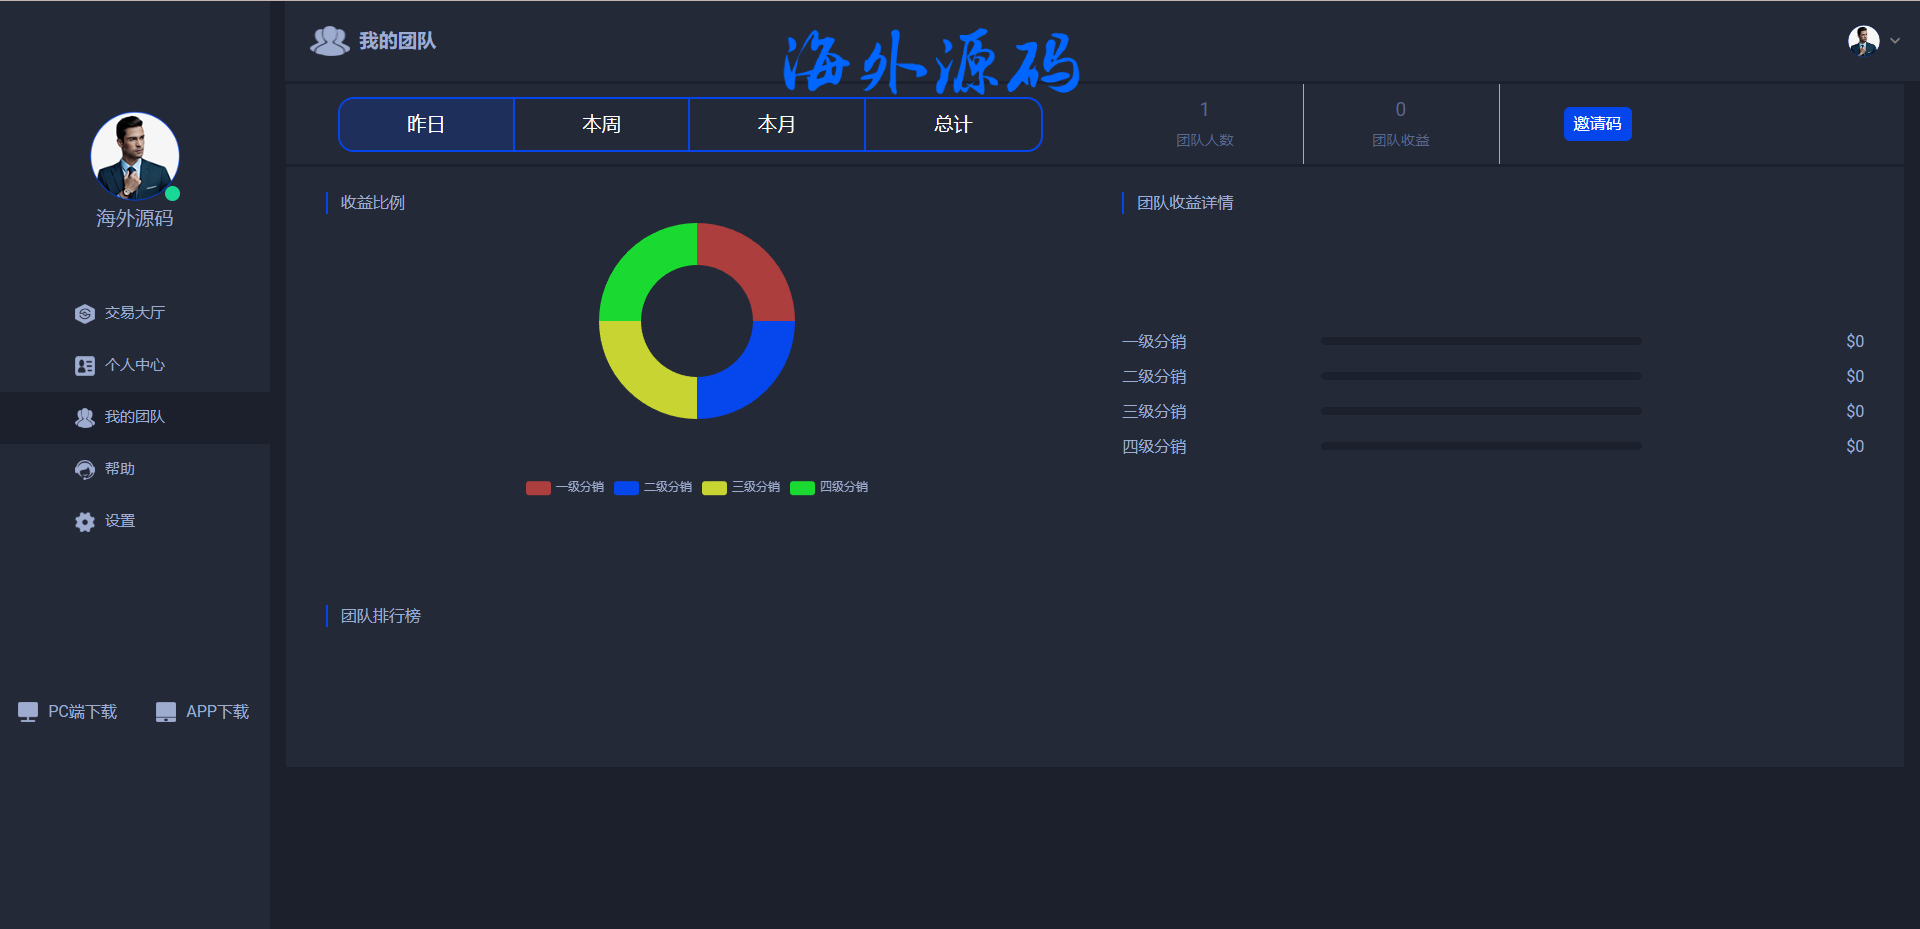Click the help (帮助) headset icon
The image size is (1920, 929).
point(85,470)
